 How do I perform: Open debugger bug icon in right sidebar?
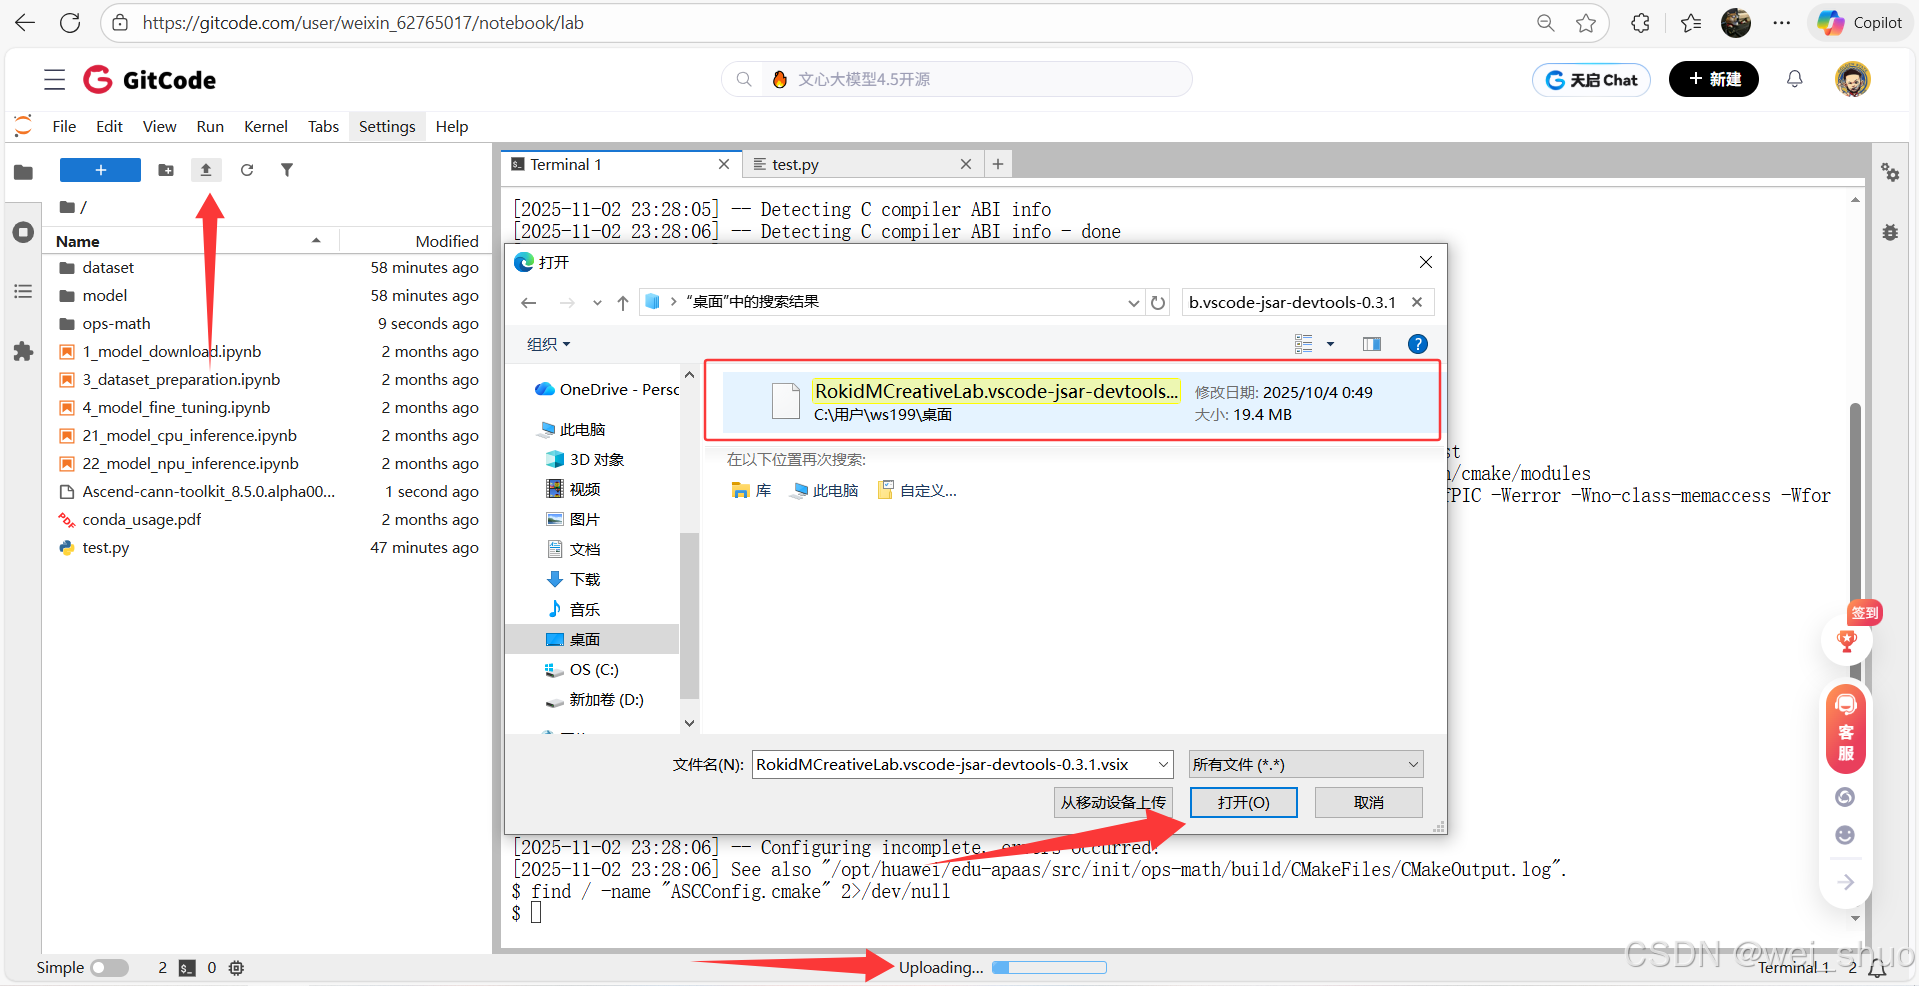pos(1890,232)
